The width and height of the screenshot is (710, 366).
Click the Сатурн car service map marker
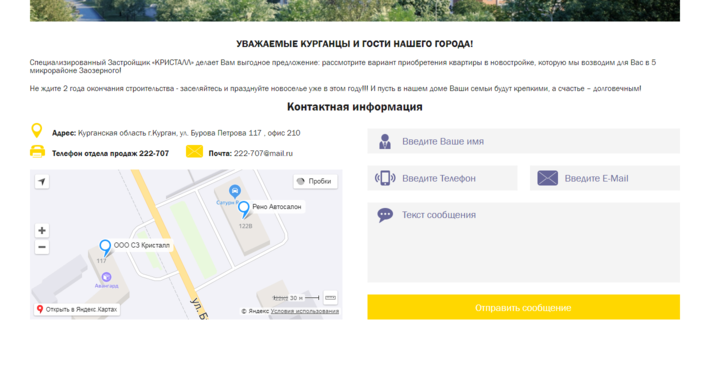(234, 191)
